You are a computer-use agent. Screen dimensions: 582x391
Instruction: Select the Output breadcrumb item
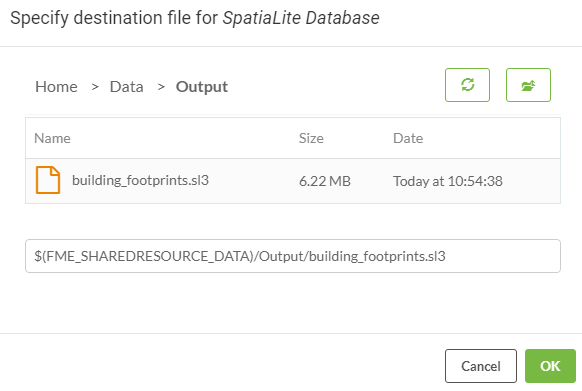[x=202, y=87]
